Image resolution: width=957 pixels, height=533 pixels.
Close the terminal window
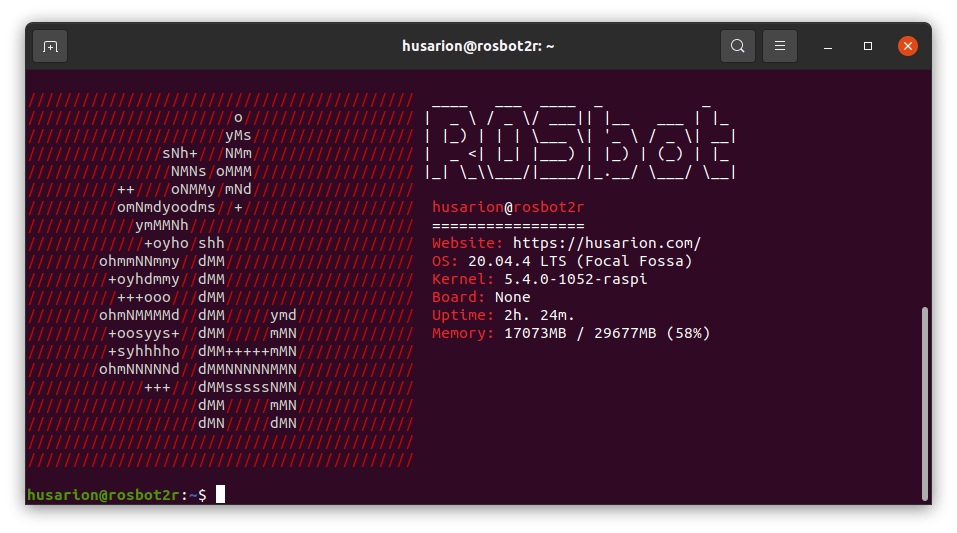click(x=908, y=46)
